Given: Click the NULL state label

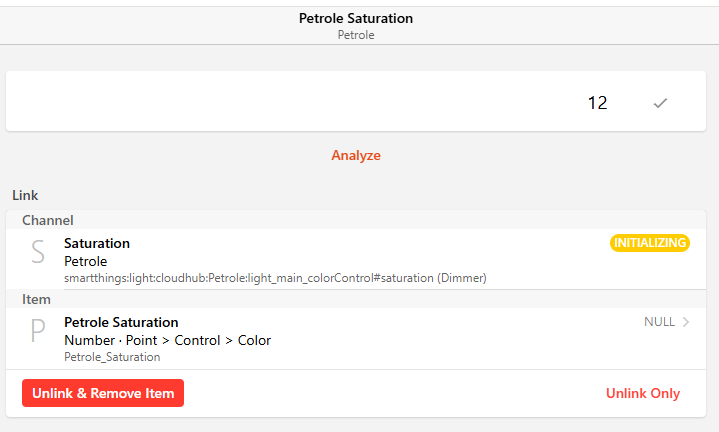Looking at the screenshot, I should coord(659,322).
